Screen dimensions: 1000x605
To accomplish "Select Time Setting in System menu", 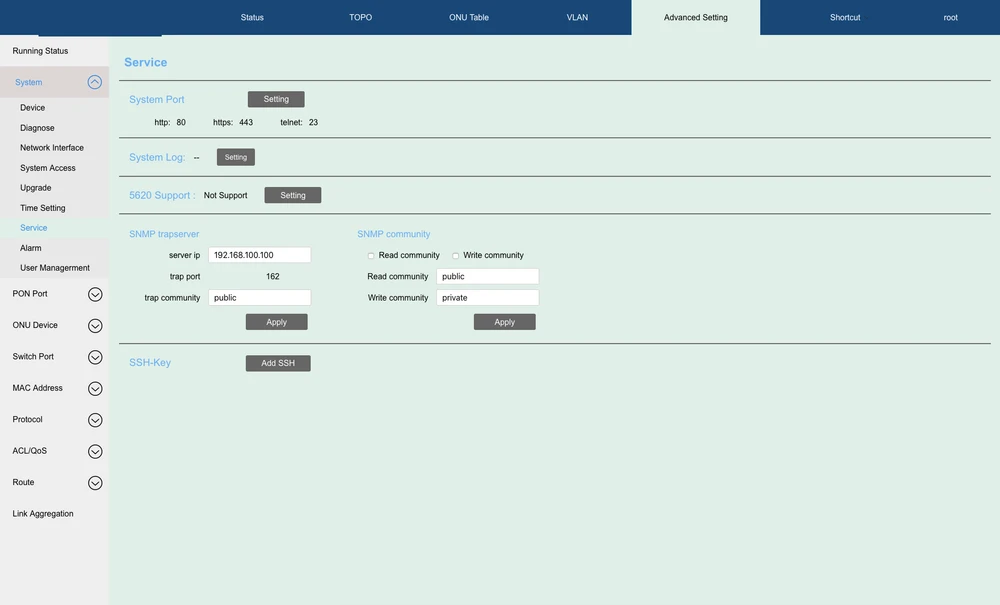I will coord(43,208).
